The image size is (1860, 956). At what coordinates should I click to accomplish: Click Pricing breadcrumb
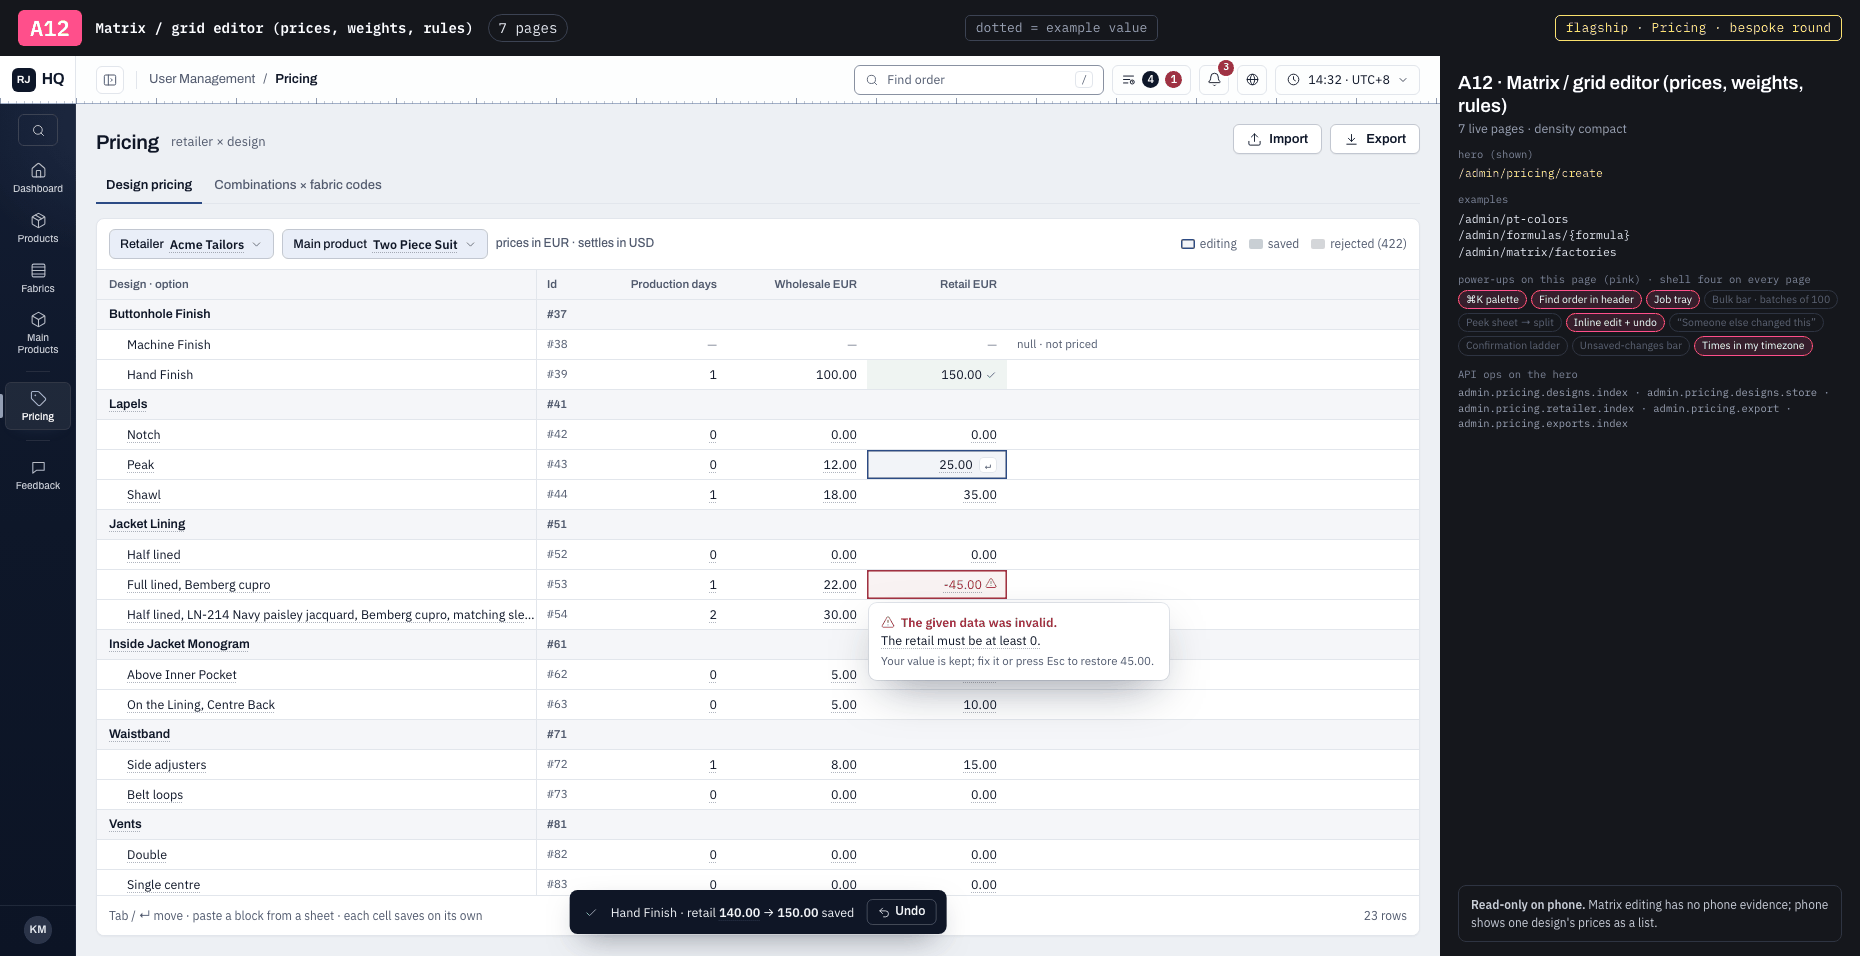(296, 79)
